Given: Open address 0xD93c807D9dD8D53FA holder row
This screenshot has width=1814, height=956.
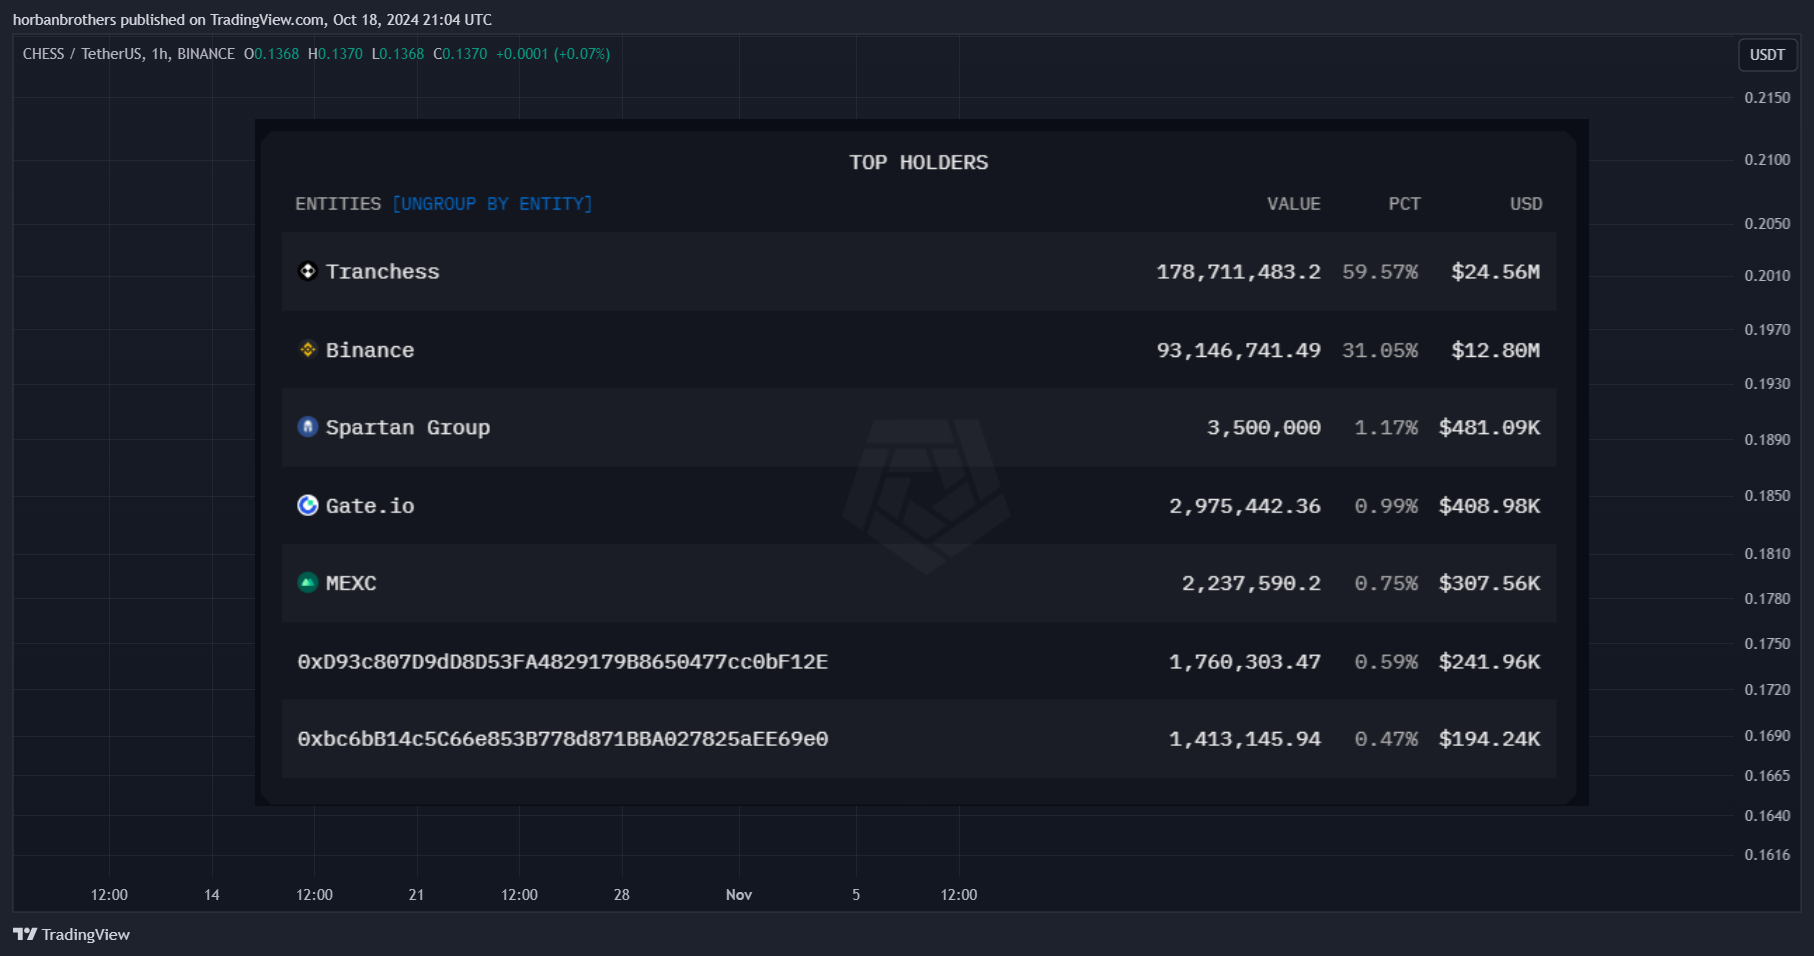Looking at the screenshot, I should click(918, 661).
